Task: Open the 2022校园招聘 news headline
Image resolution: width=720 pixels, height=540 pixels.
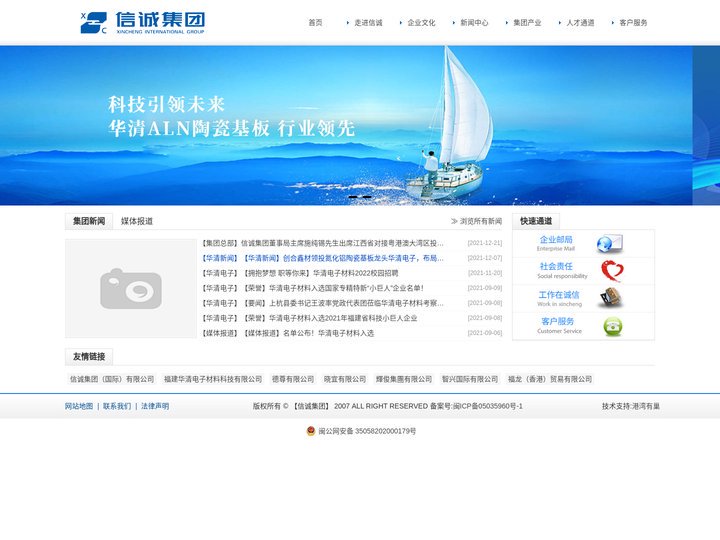Action: 300,273
